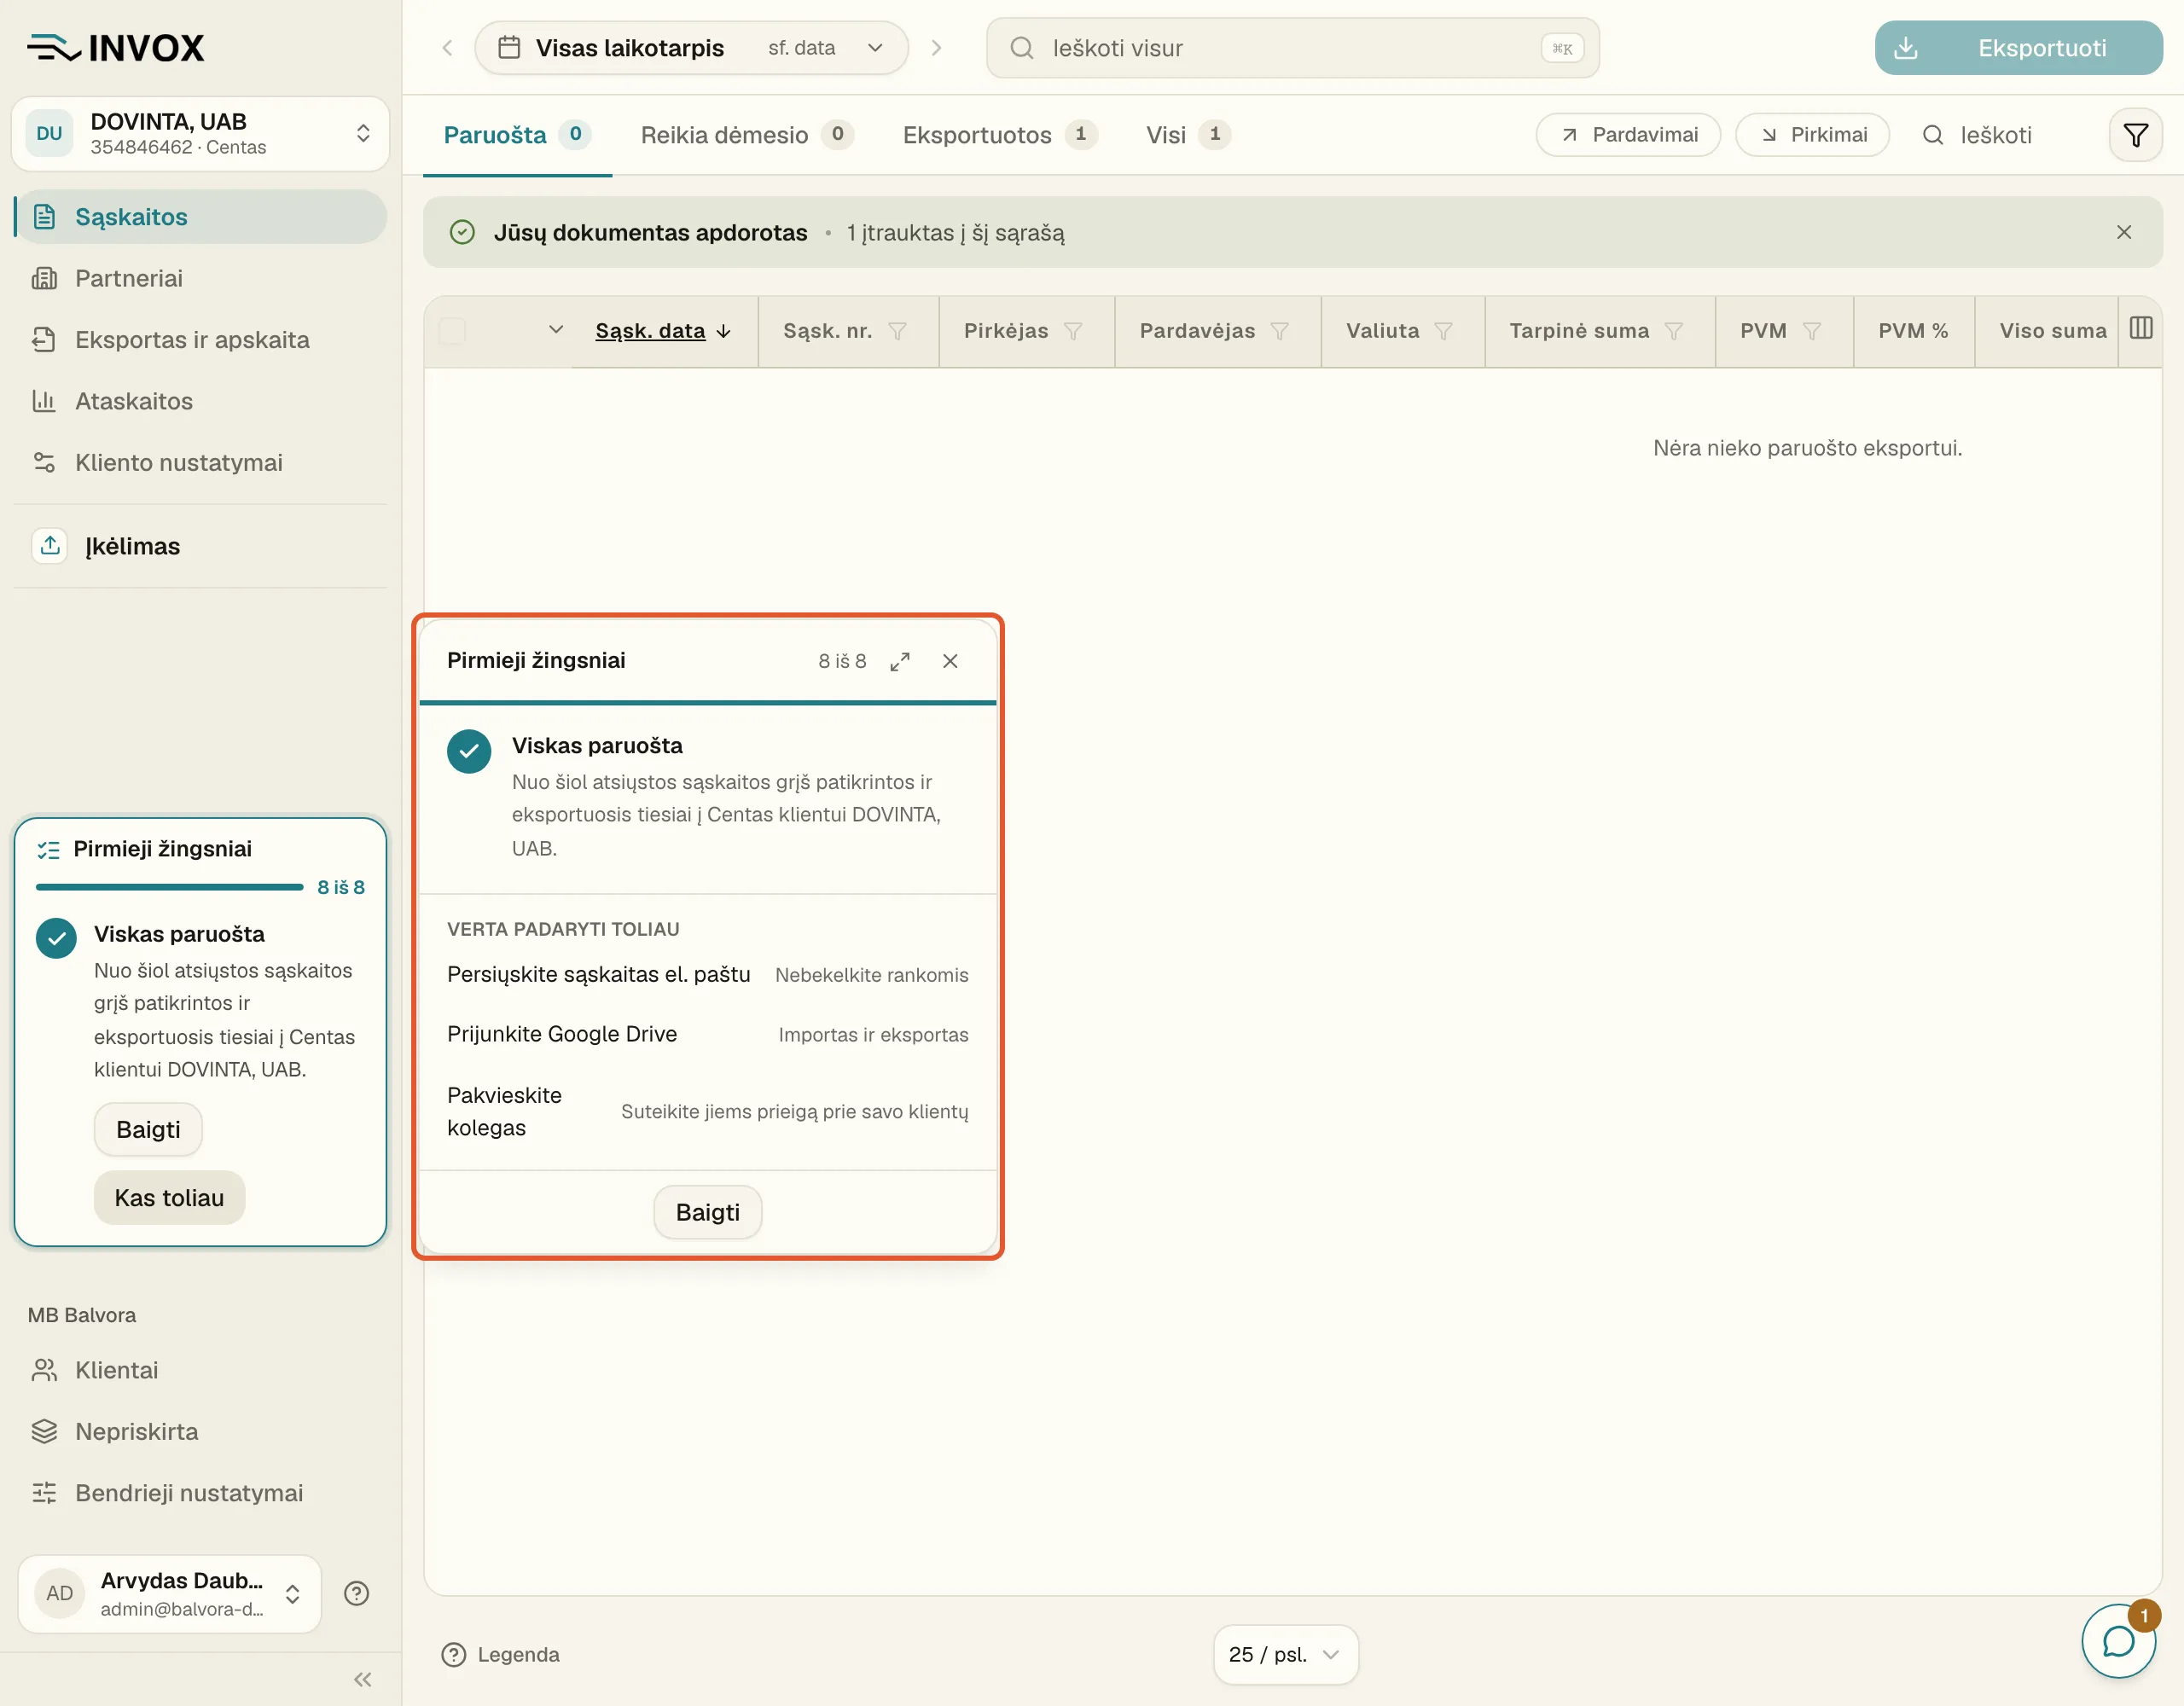Switch to Eksportuotos tab
The height and width of the screenshot is (1706, 2184).
999,135
